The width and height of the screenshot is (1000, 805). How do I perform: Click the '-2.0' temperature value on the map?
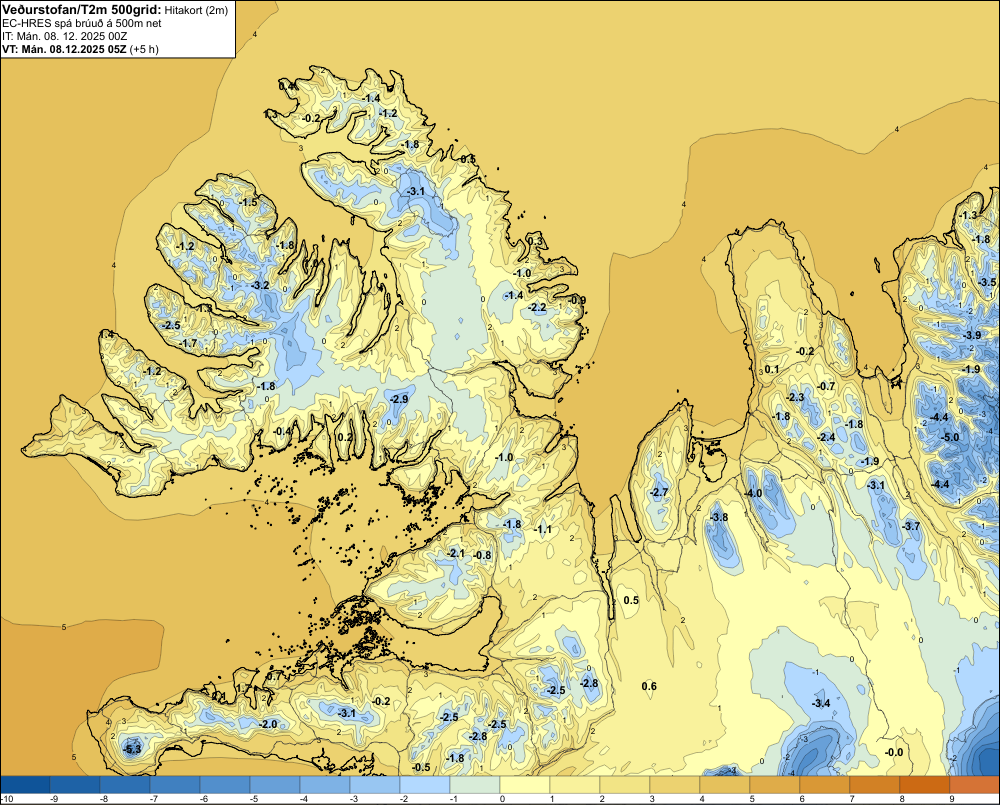[268, 724]
